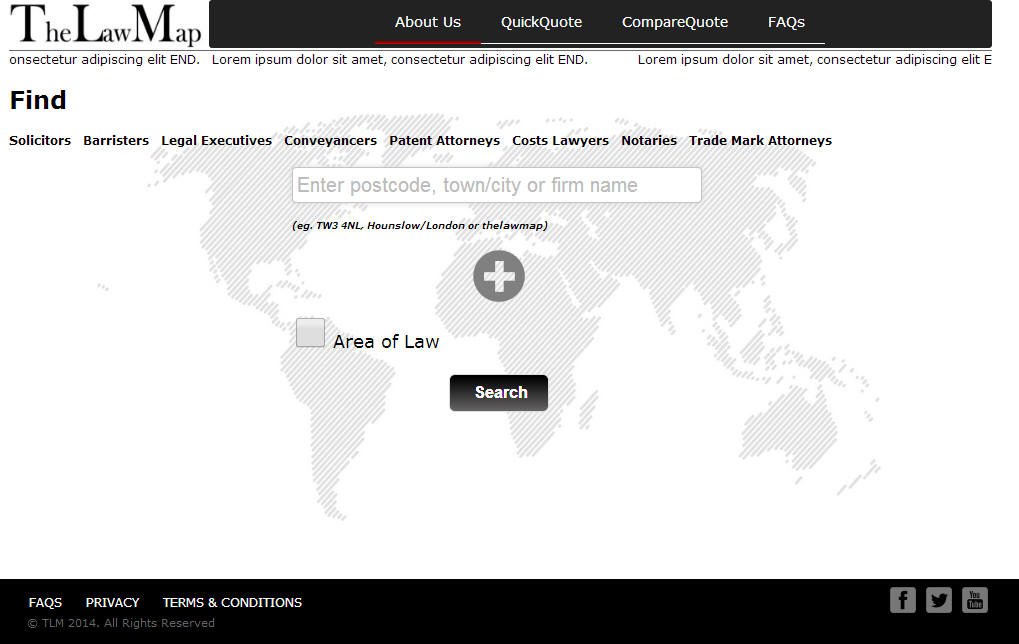Click the Facebook icon in footer
Screen dimensions: 1019x644
point(902,600)
